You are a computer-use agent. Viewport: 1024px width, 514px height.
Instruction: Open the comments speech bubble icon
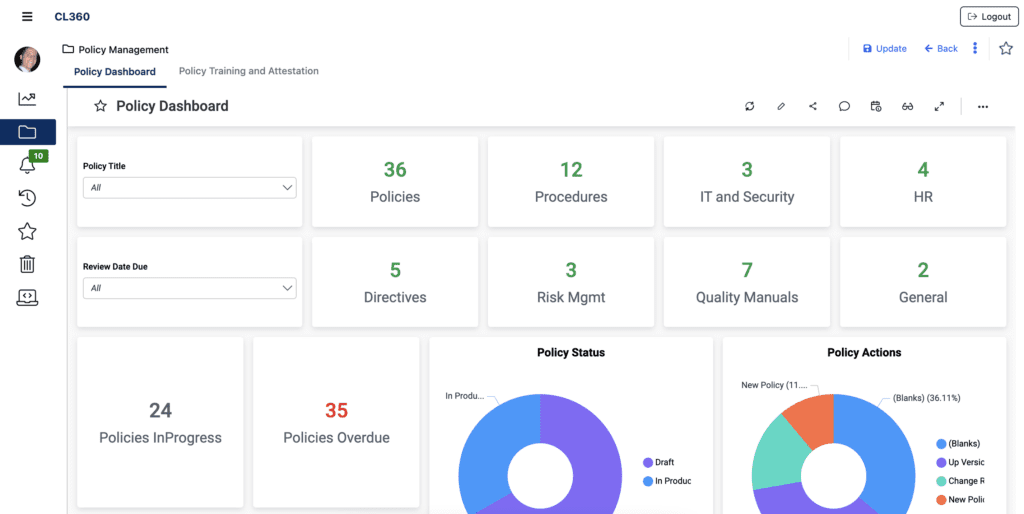(x=844, y=106)
